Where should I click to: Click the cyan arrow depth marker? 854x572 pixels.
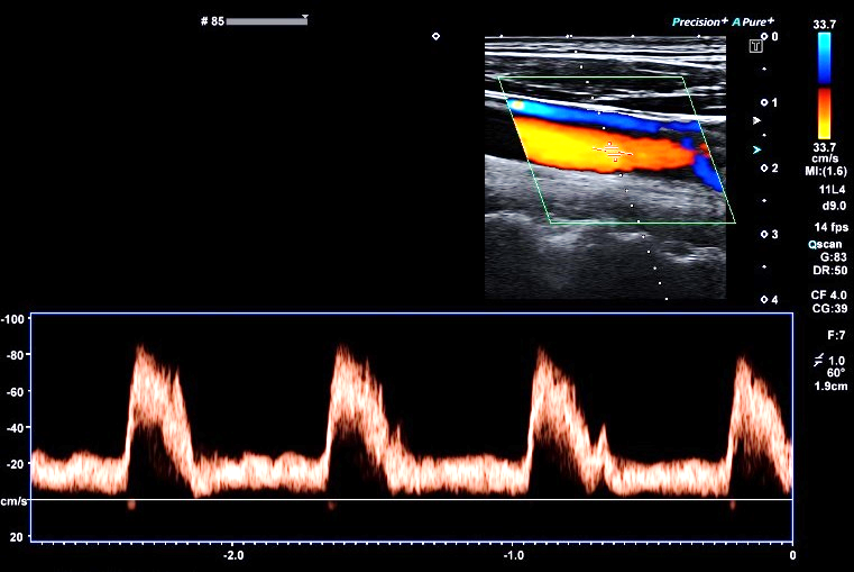point(756,149)
